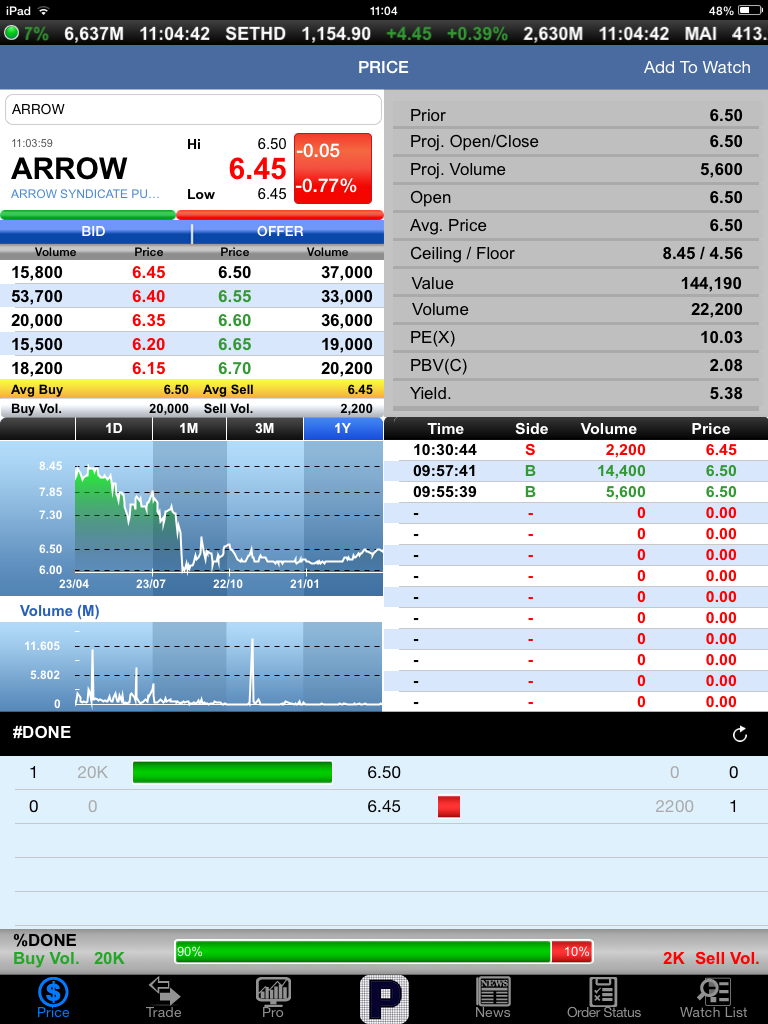This screenshot has height=1024, width=768.
Task: Tap the Proj. Volume row
Action: point(576,169)
